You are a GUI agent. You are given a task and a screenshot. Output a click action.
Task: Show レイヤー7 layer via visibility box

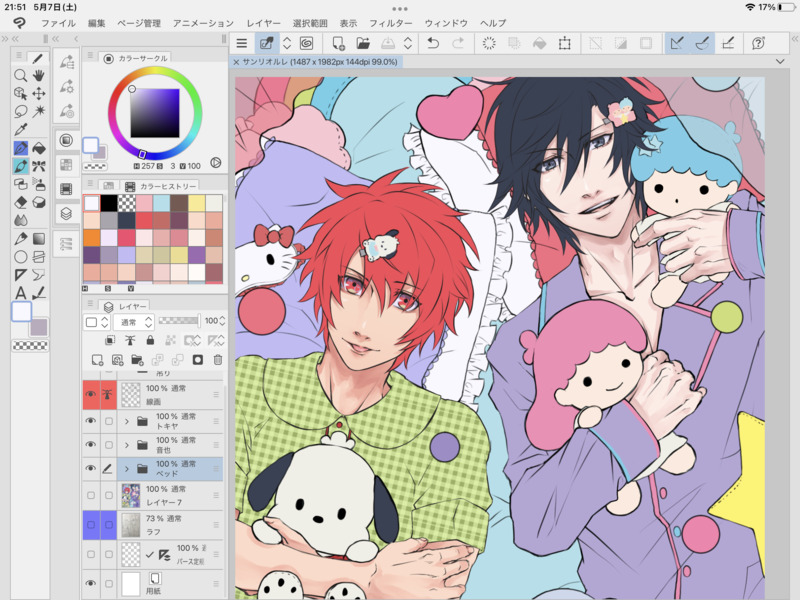point(91,495)
